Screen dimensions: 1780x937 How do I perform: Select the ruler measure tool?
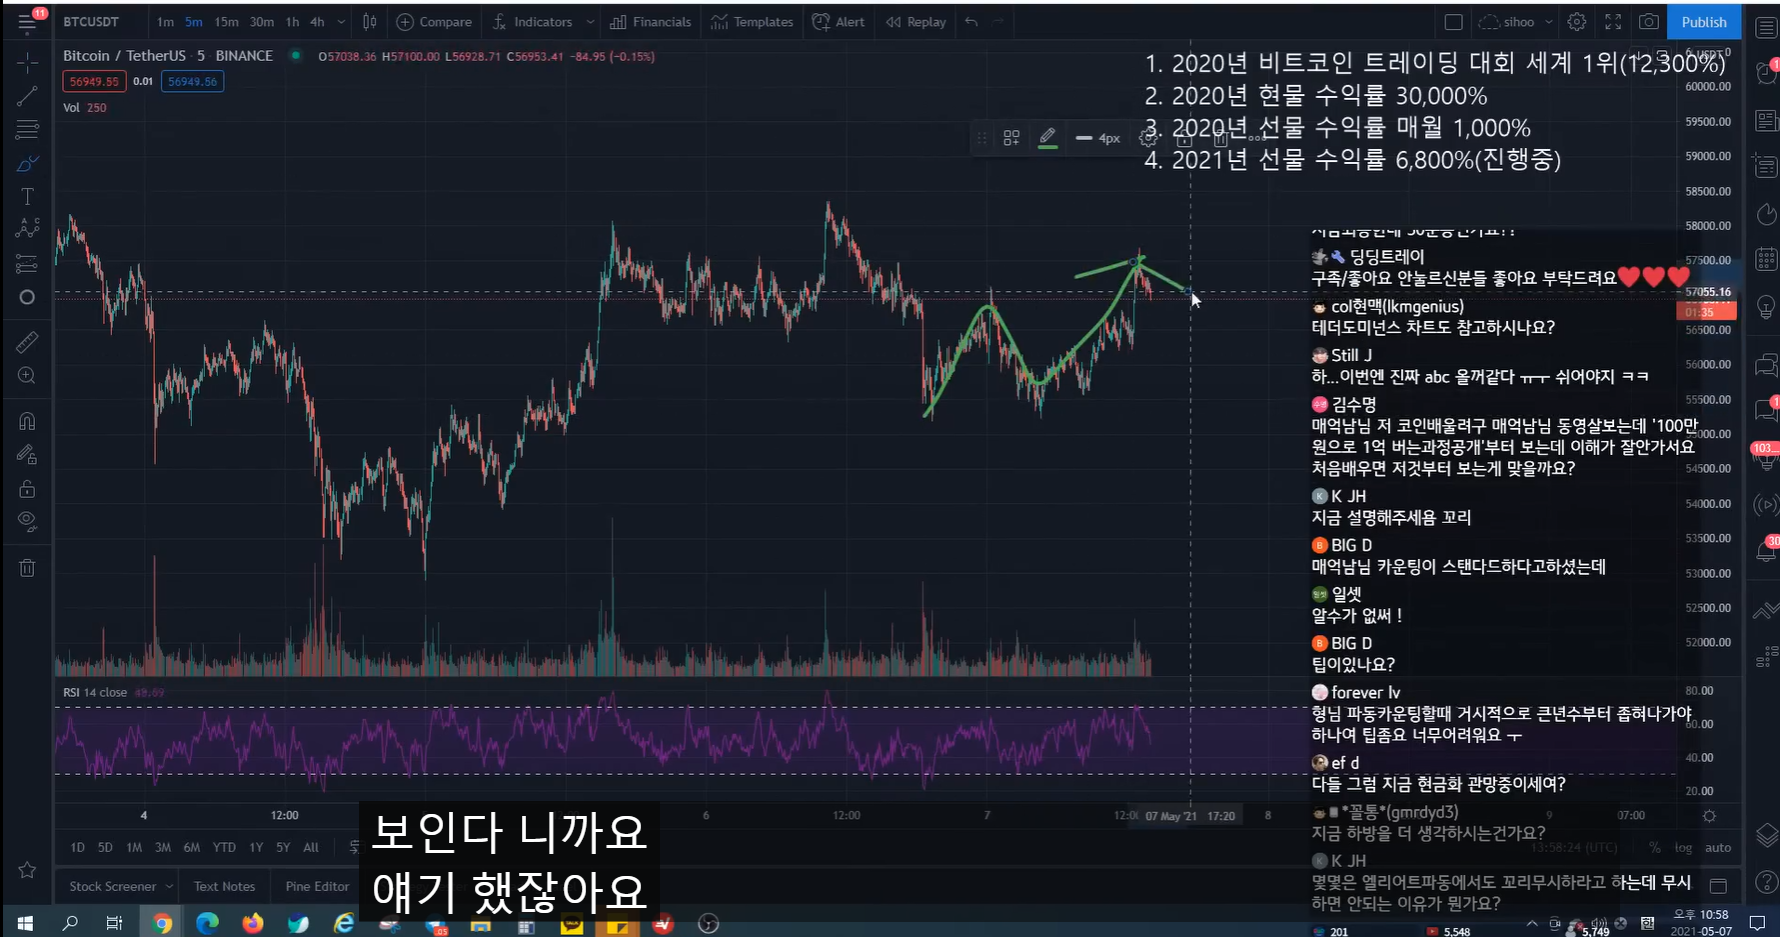[x=27, y=342]
